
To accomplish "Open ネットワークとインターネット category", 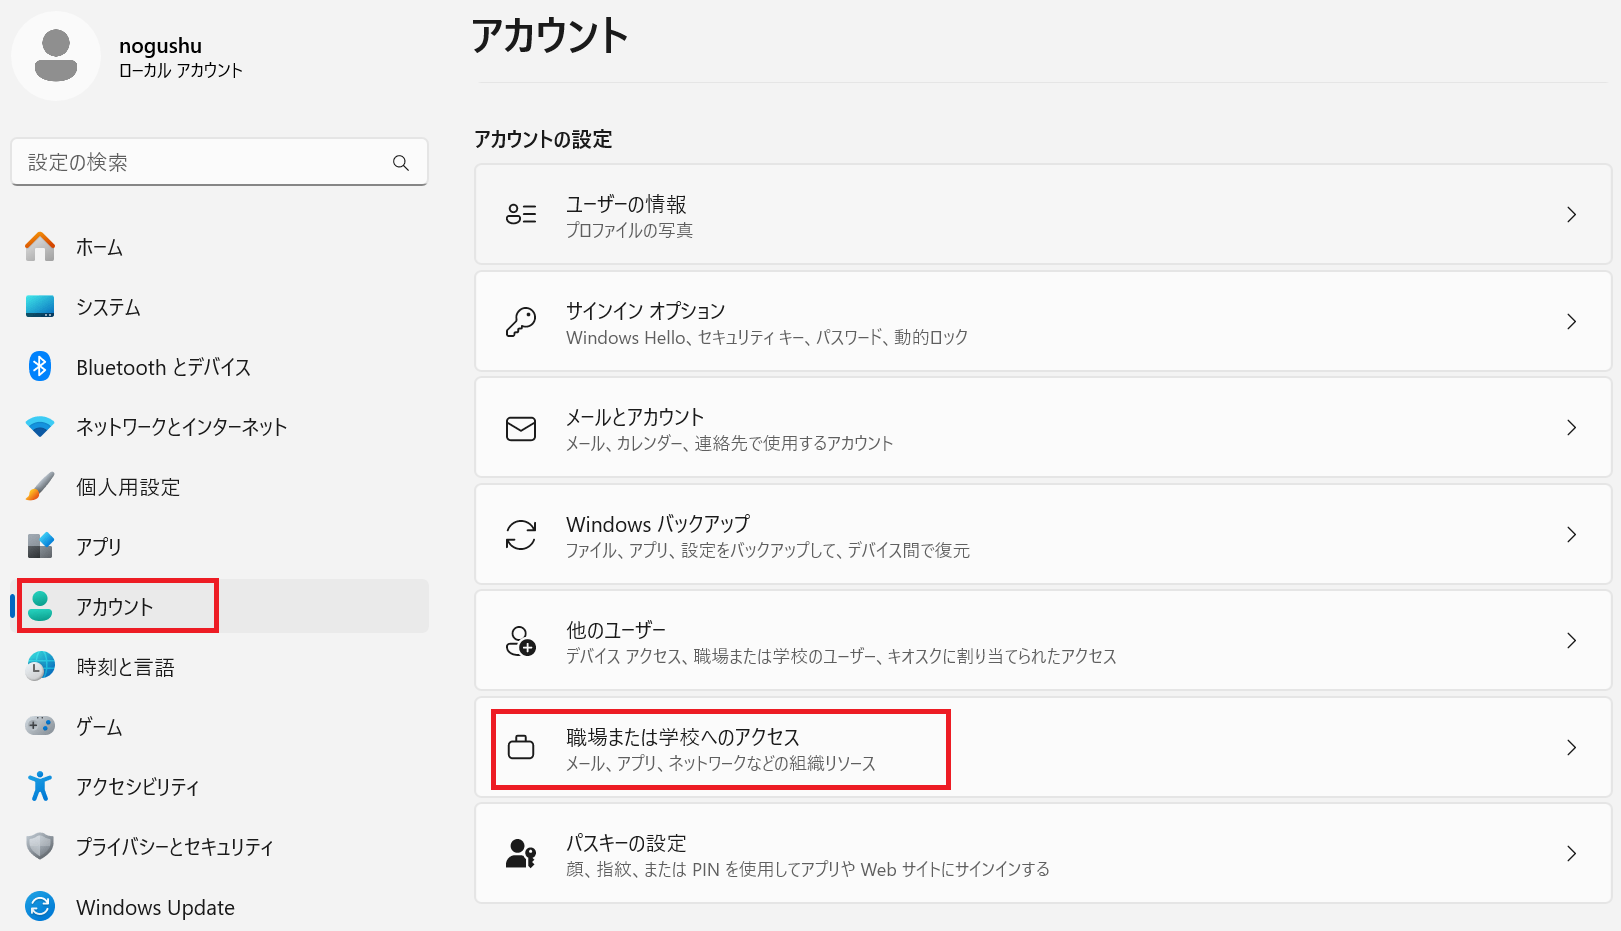I will point(220,427).
